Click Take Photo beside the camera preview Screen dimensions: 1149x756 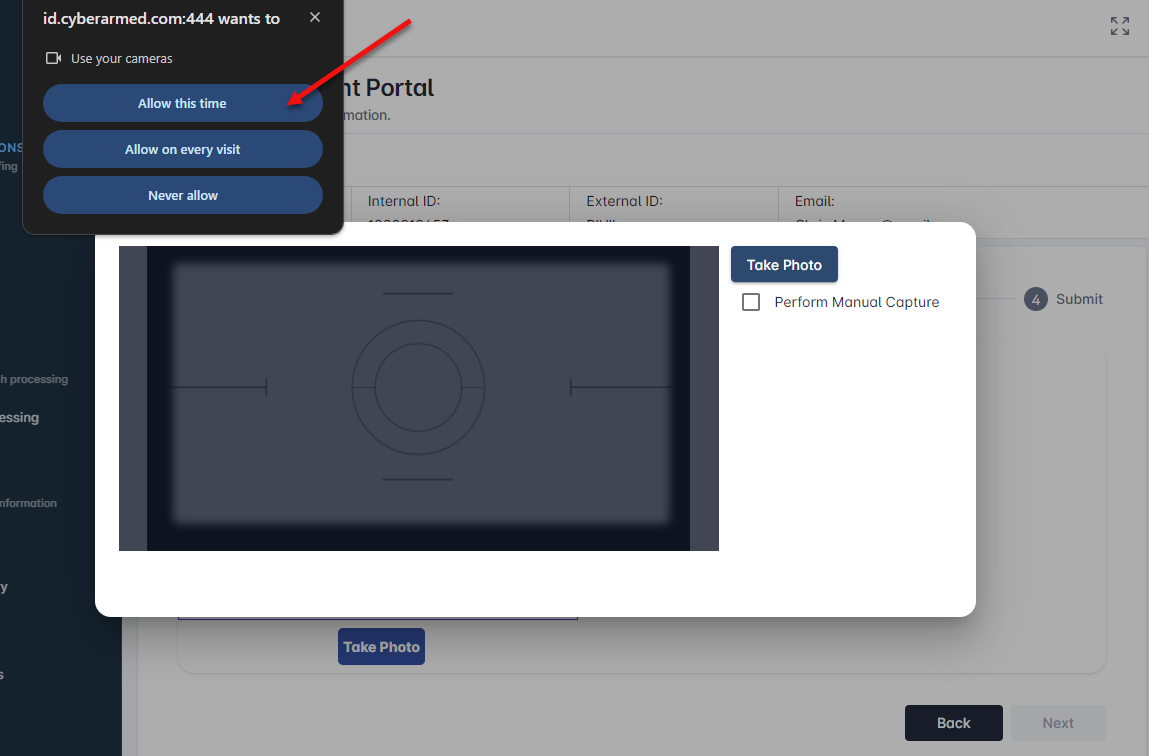(784, 265)
